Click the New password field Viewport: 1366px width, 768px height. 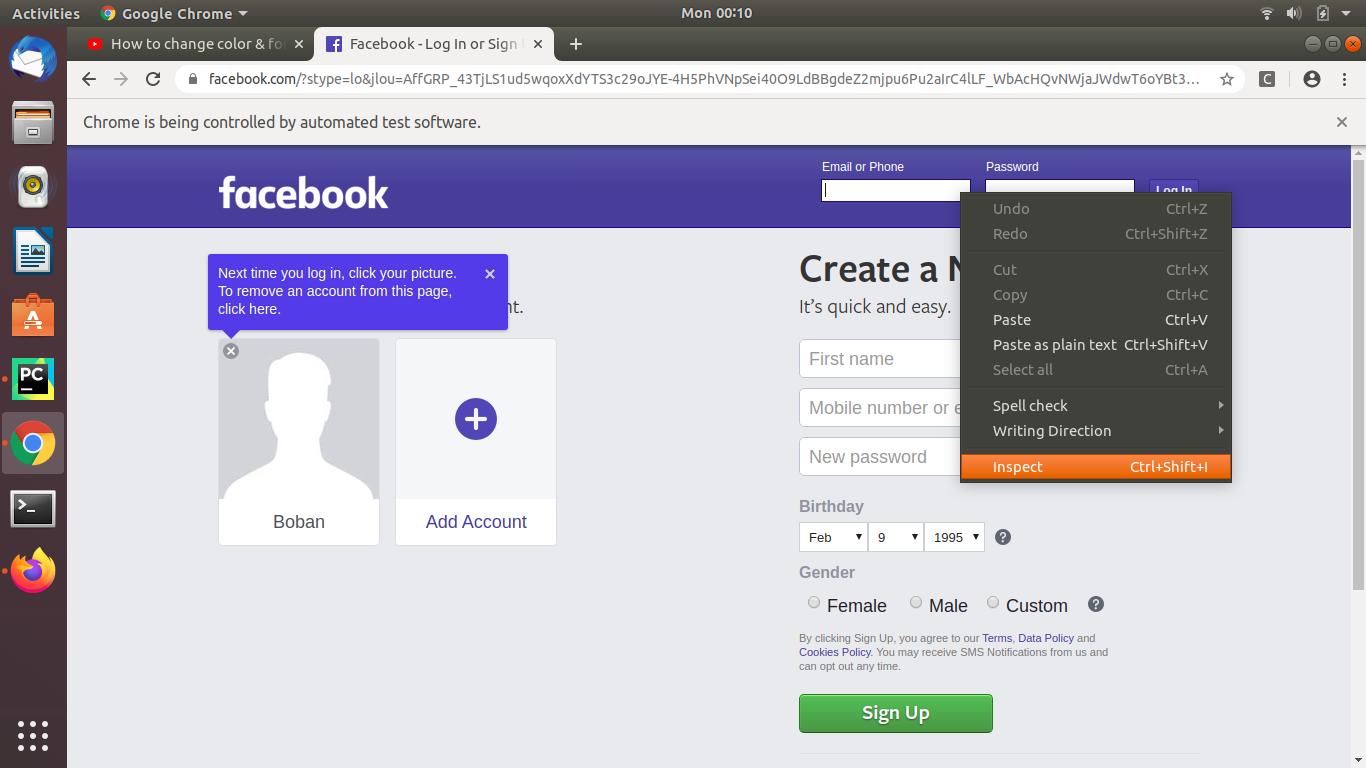pos(880,457)
